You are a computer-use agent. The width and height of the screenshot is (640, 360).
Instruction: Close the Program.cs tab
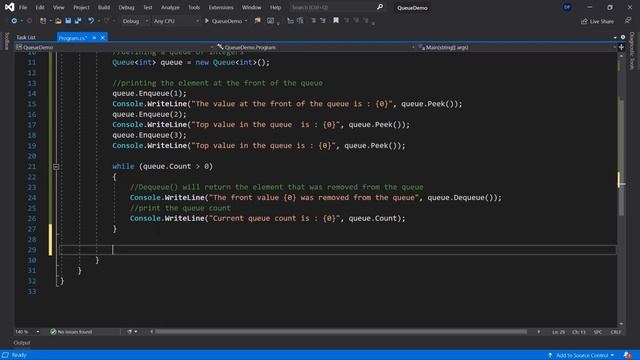(x=103, y=38)
